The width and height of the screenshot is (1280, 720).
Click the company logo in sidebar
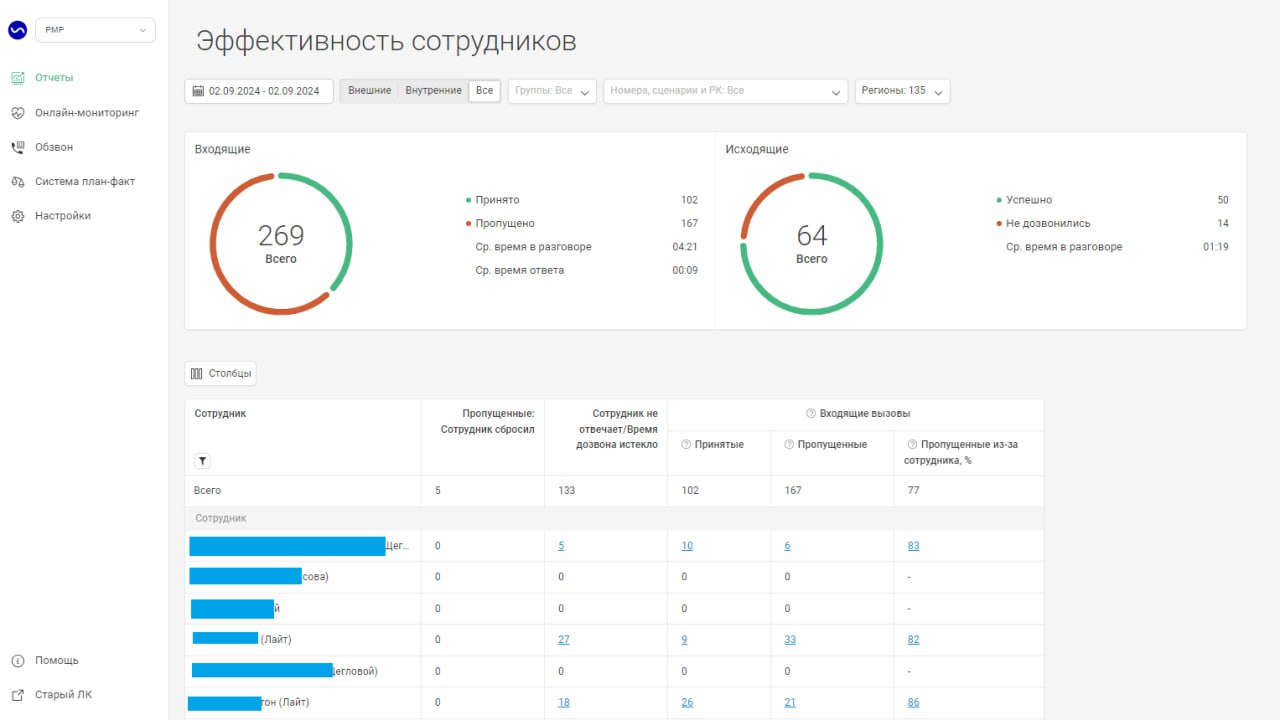point(17,30)
